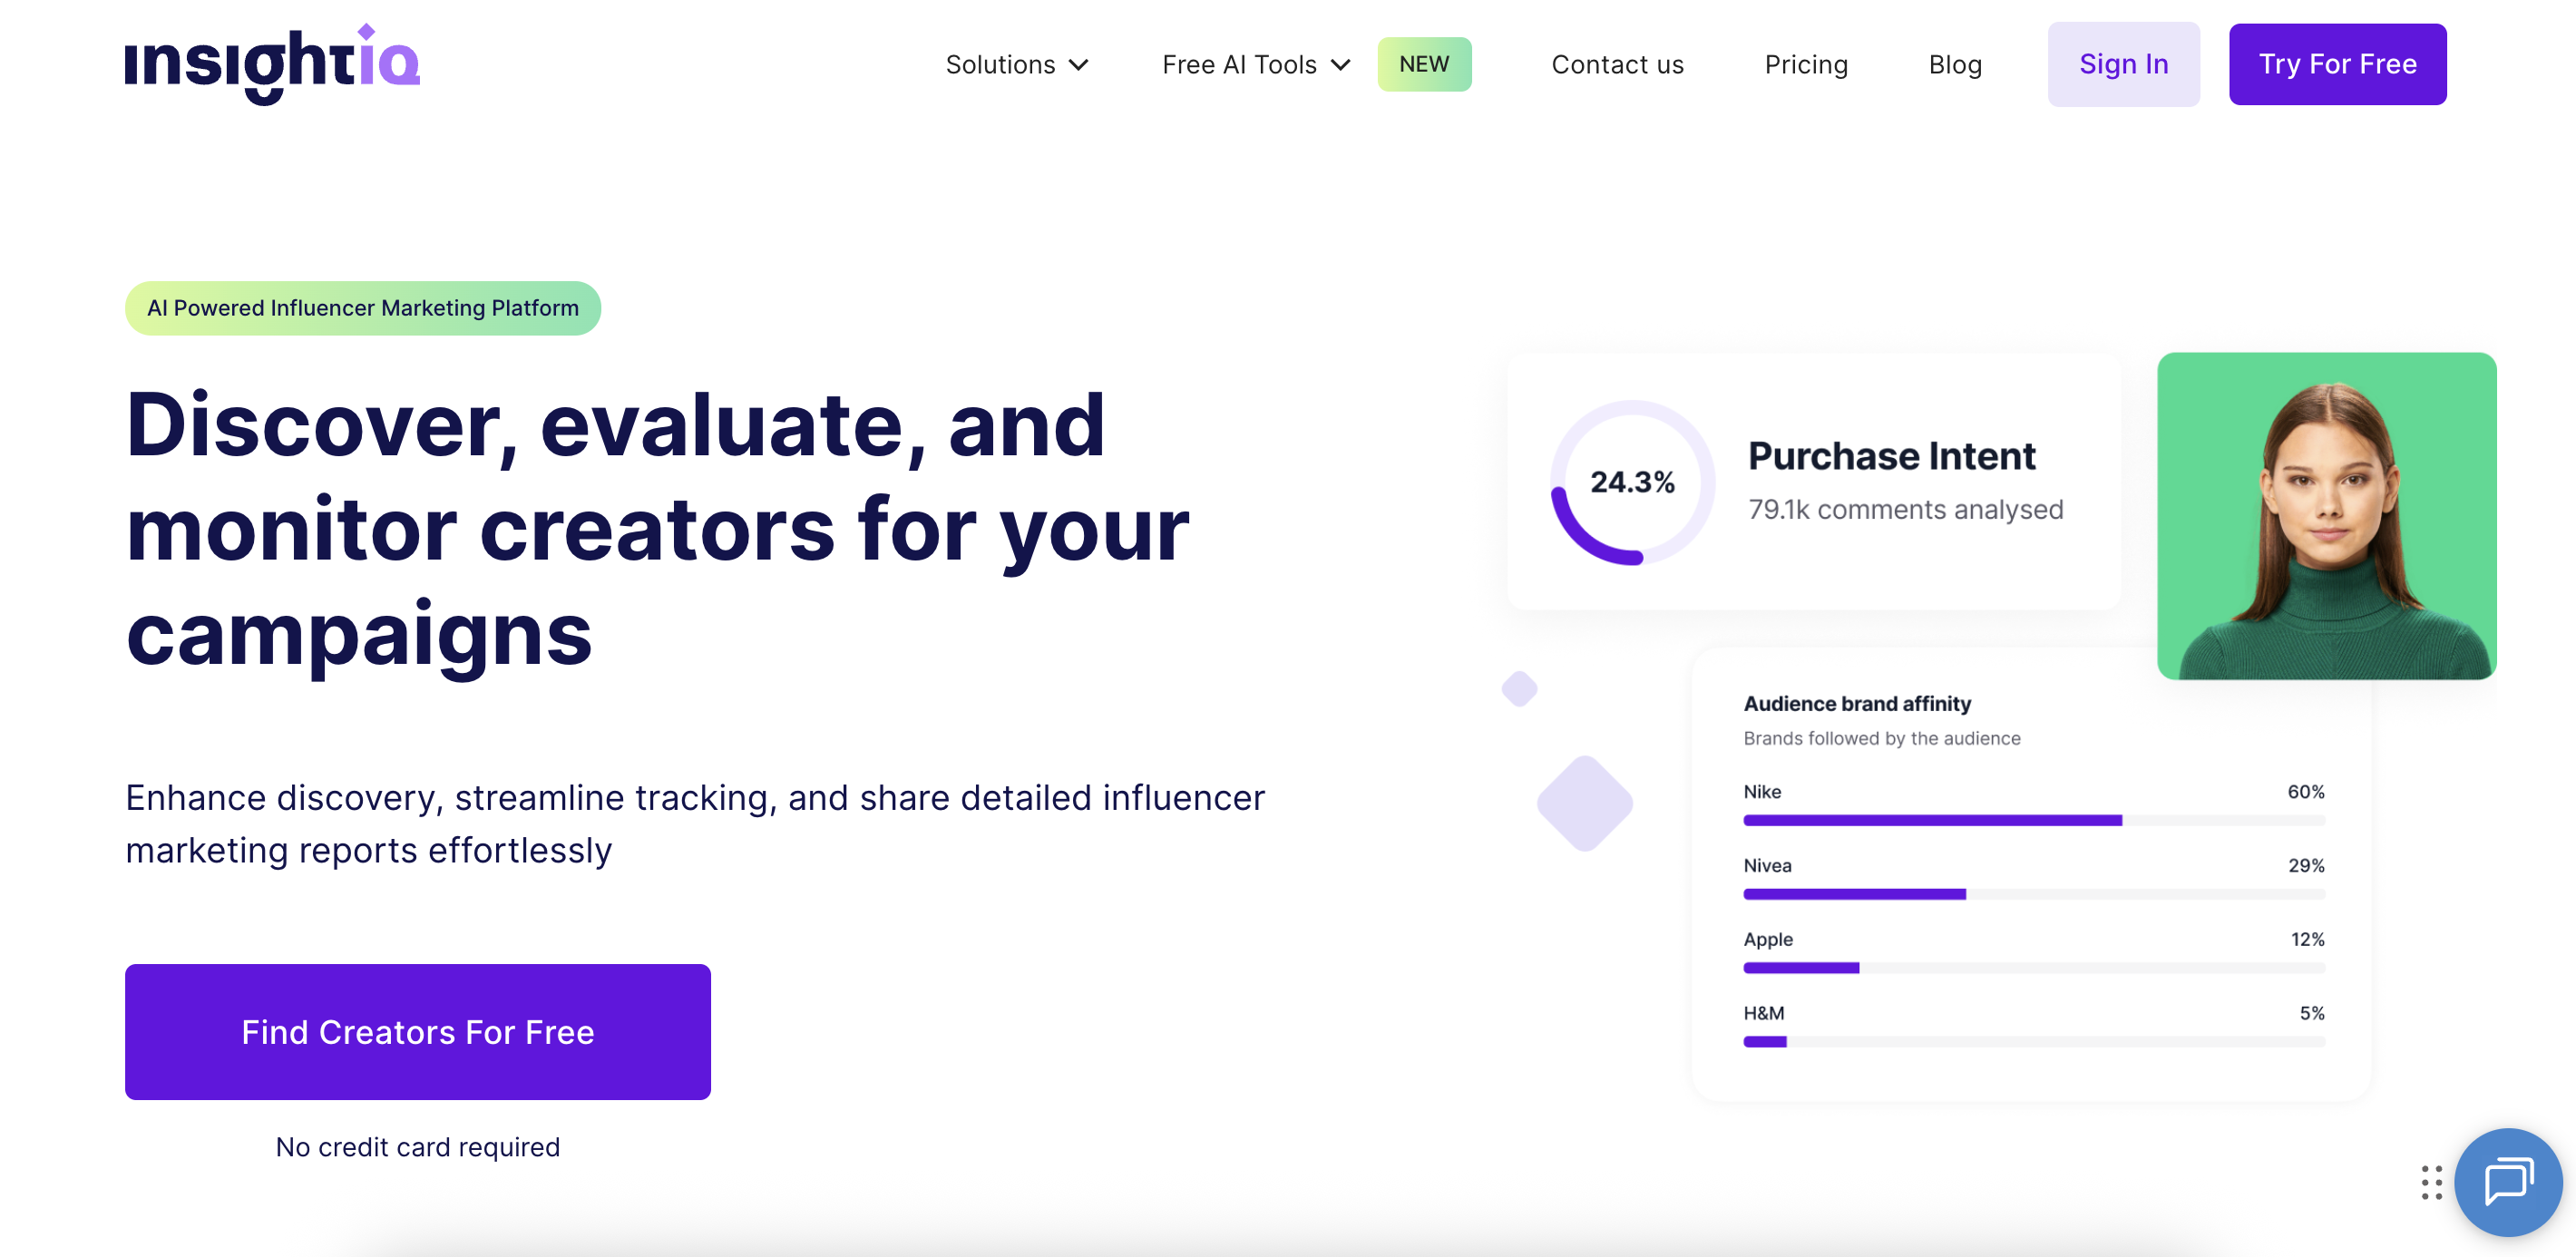Click the Nivea brand affinity bar
2576x1257 pixels.
[2032, 894]
